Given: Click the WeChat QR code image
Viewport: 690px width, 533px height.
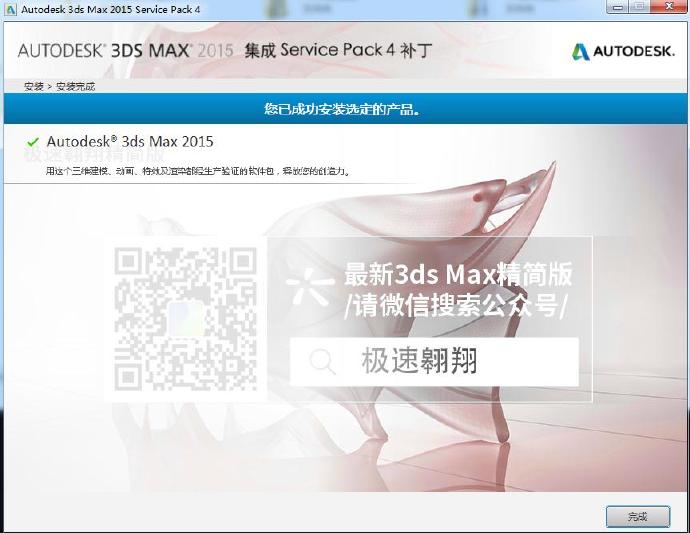Looking at the screenshot, I should point(185,319).
